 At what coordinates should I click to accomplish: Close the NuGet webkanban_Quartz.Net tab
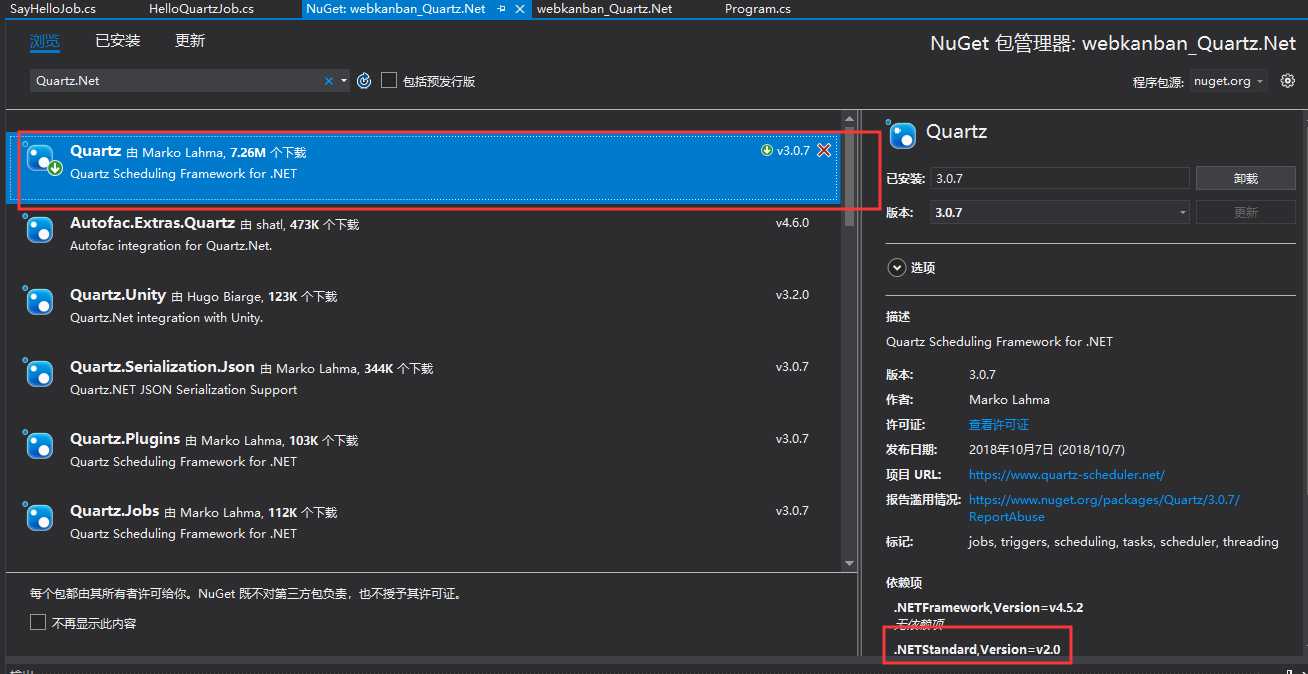tap(522, 8)
